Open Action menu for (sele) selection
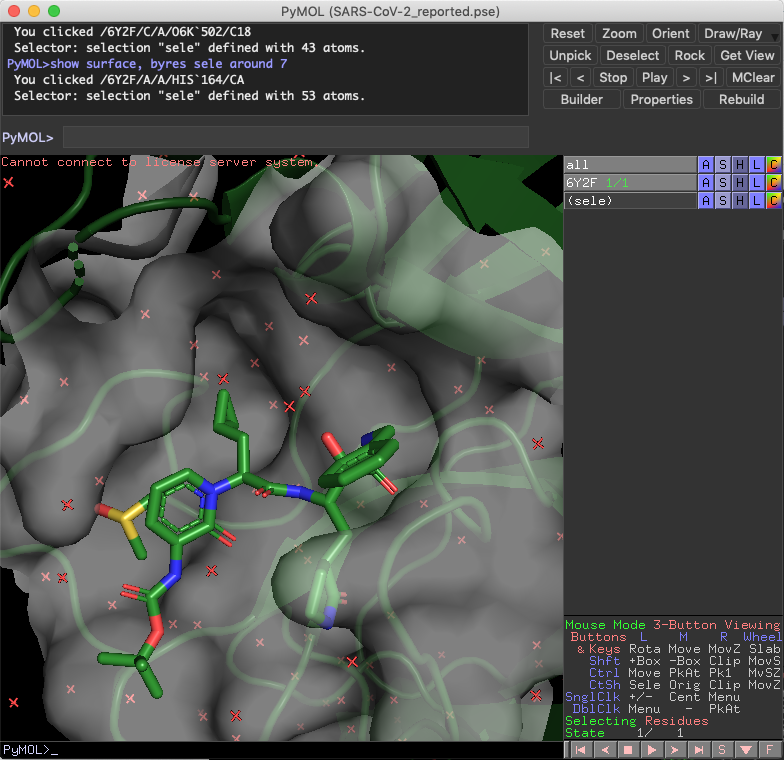784x760 pixels. pyautogui.click(x=706, y=200)
